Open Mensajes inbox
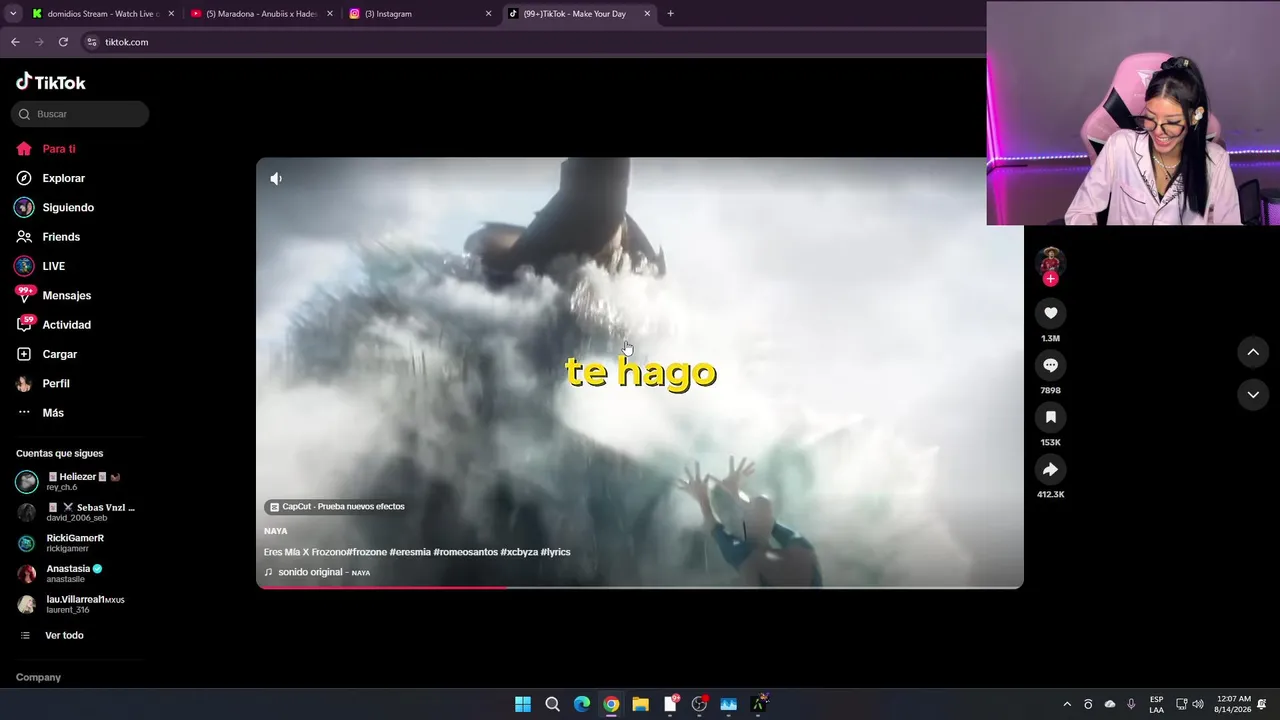Screen dimensions: 1280x720 pyautogui.click(x=67, y=296)
